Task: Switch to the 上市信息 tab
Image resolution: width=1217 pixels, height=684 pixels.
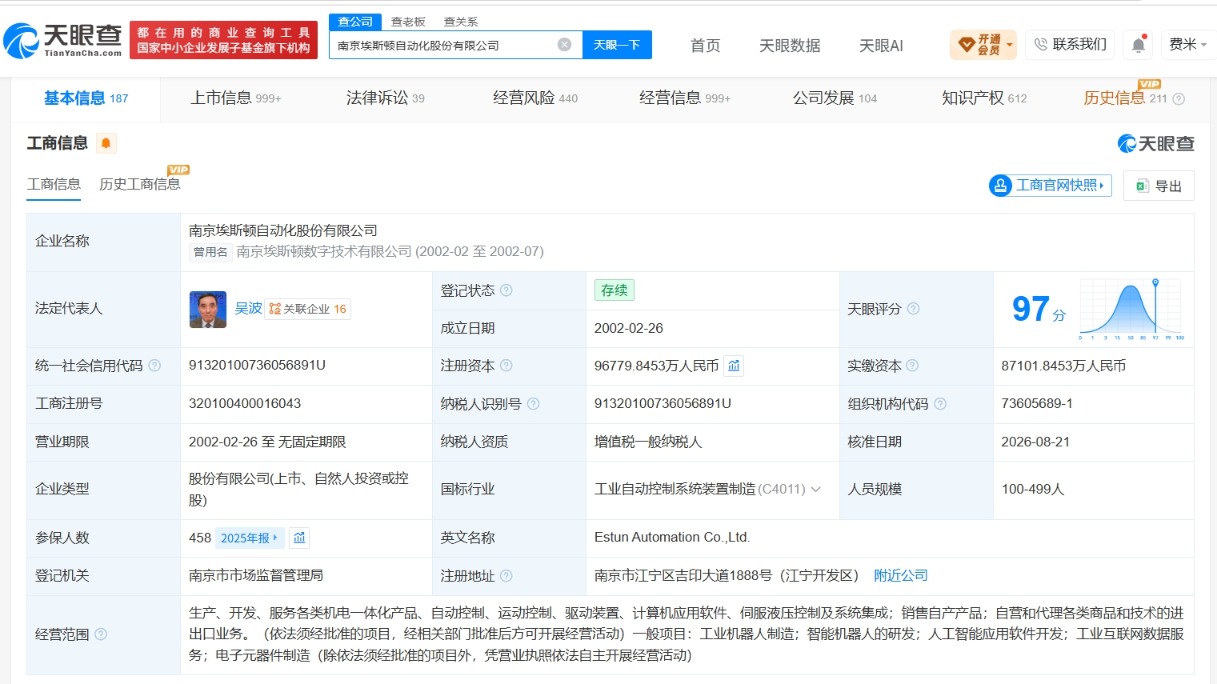Action: pos(236,98)
